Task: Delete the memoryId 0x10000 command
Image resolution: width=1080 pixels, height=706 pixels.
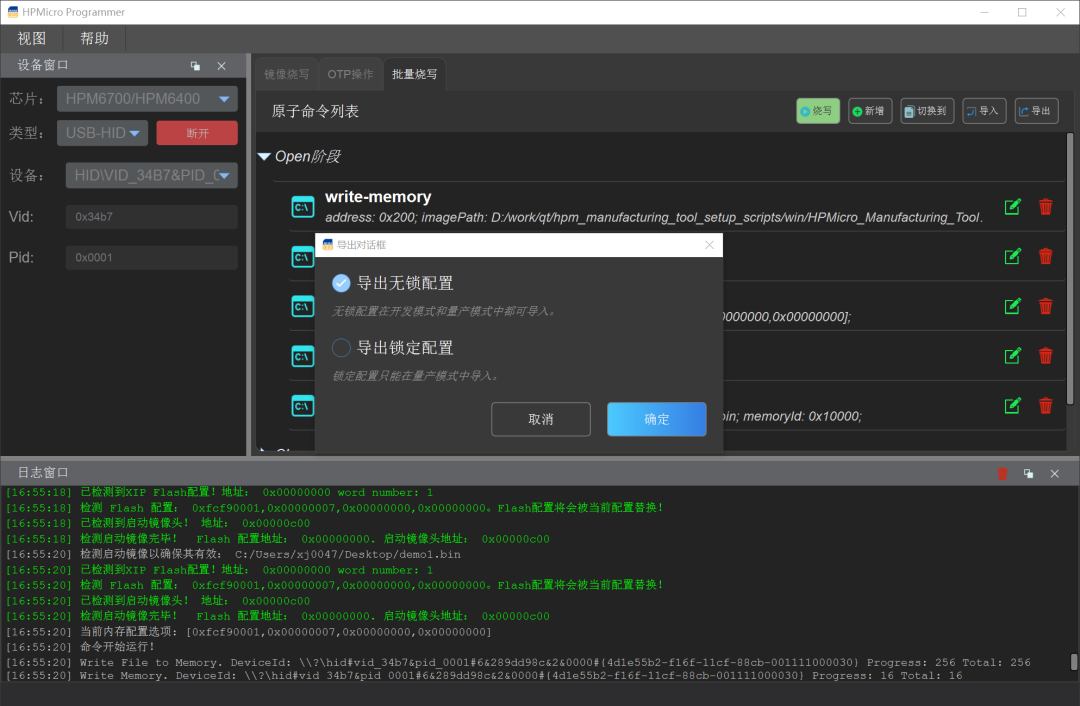Action: [1046, 406]
